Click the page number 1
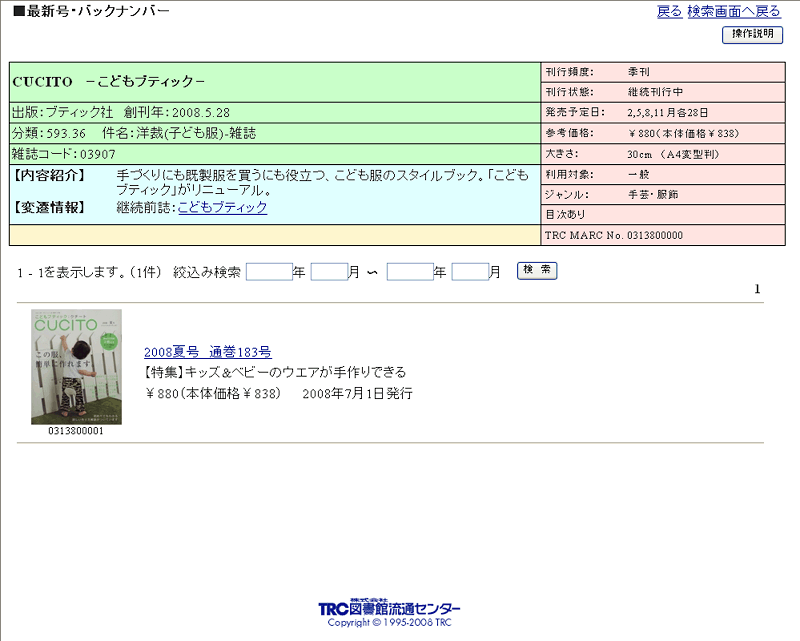Screen dimensions: 800x641 tap(757, 288)
